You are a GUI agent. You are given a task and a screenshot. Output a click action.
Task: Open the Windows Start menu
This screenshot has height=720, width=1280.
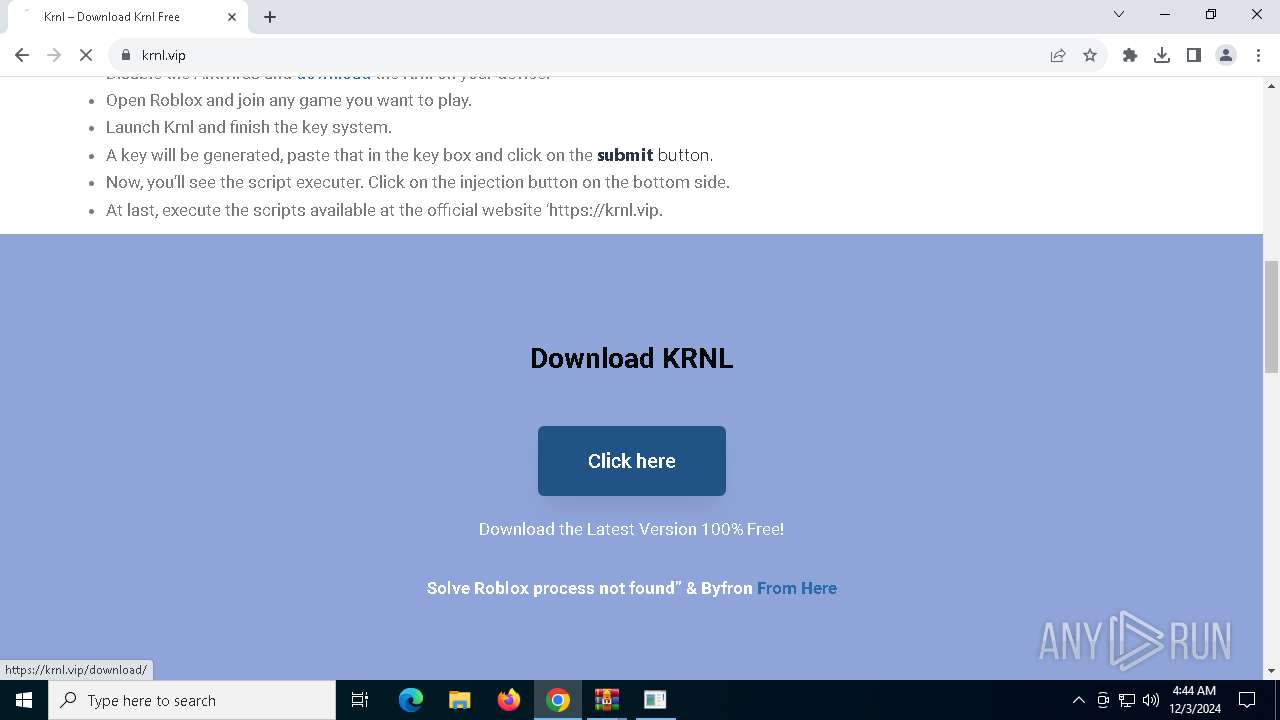(24, 700)
